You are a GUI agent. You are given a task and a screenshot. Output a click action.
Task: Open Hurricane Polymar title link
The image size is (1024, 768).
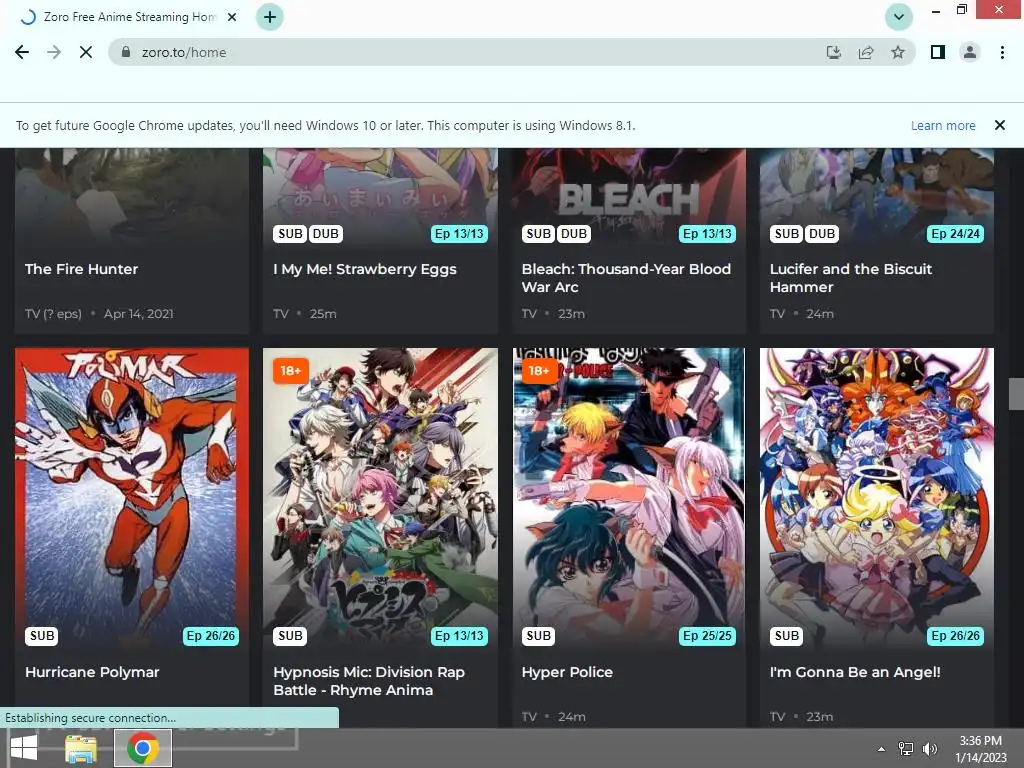pyautogui.click(x=92, y=672)
